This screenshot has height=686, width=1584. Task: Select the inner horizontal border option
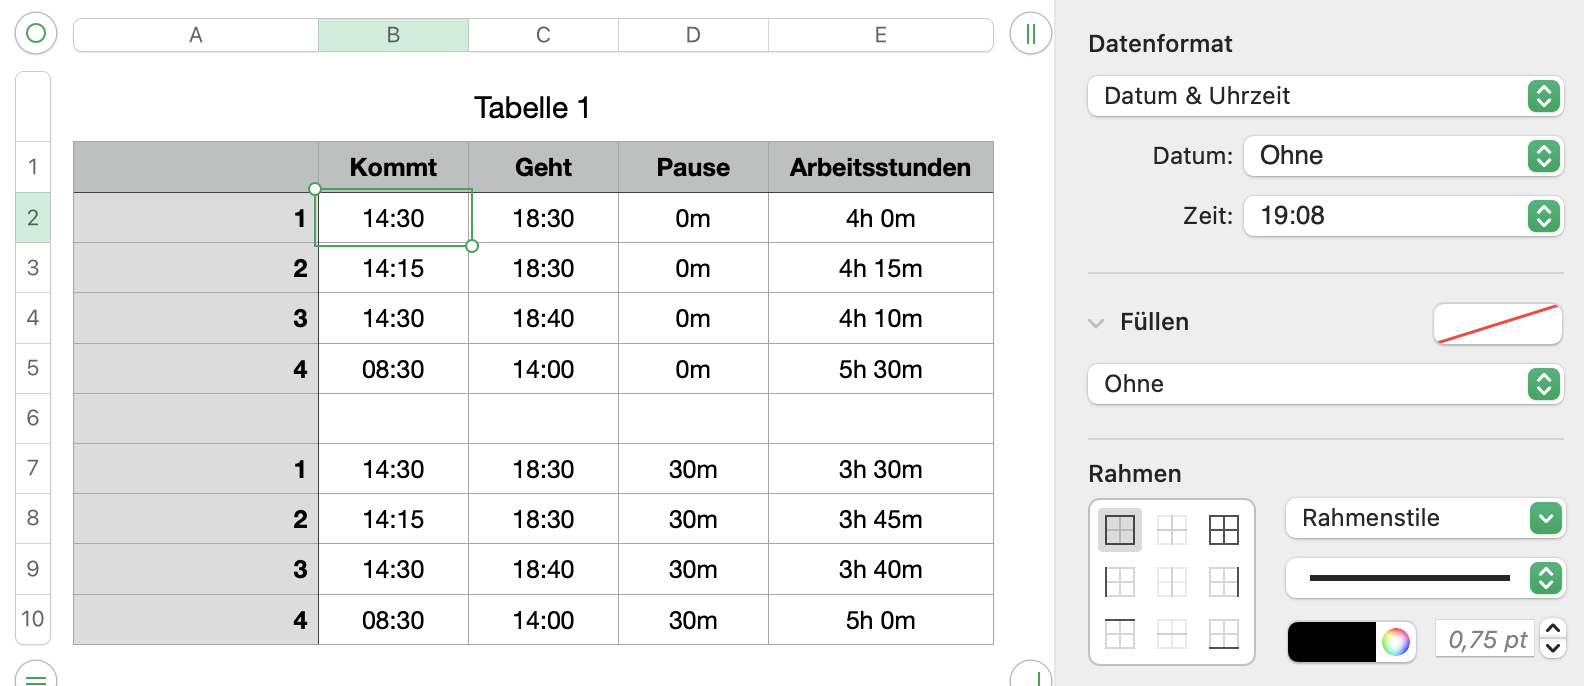click(1172, 633)
